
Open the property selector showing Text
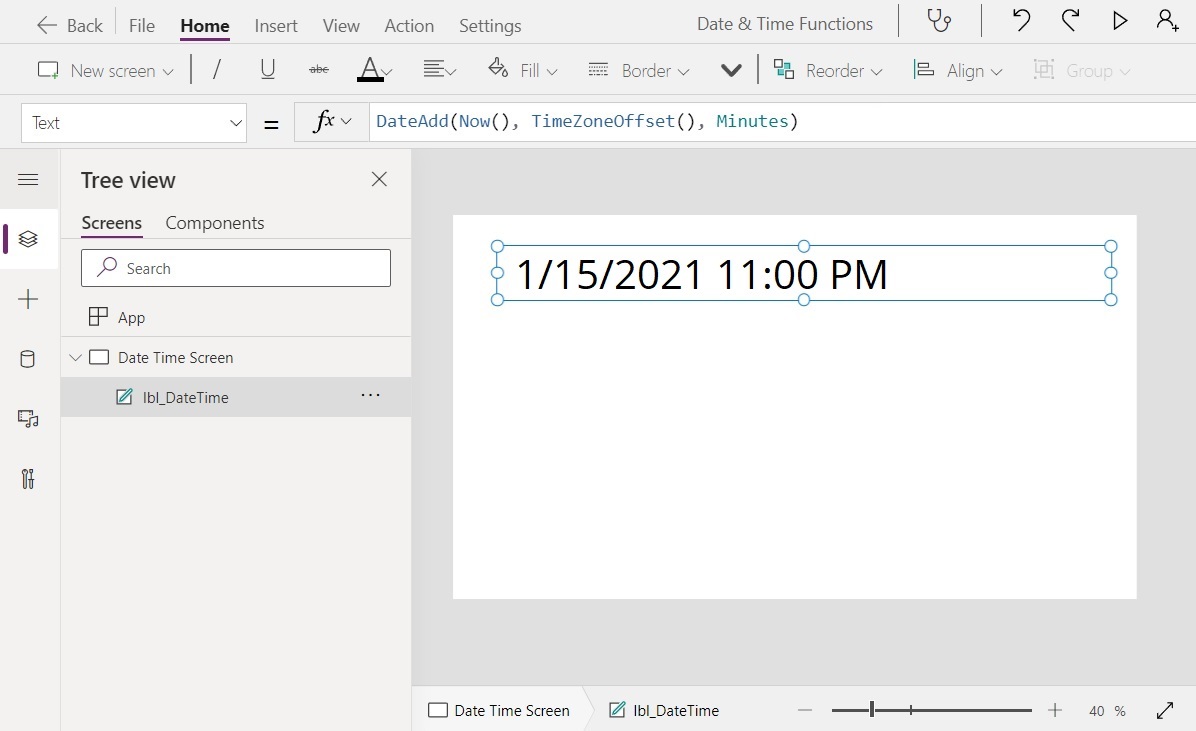click(x=134, y=123)
